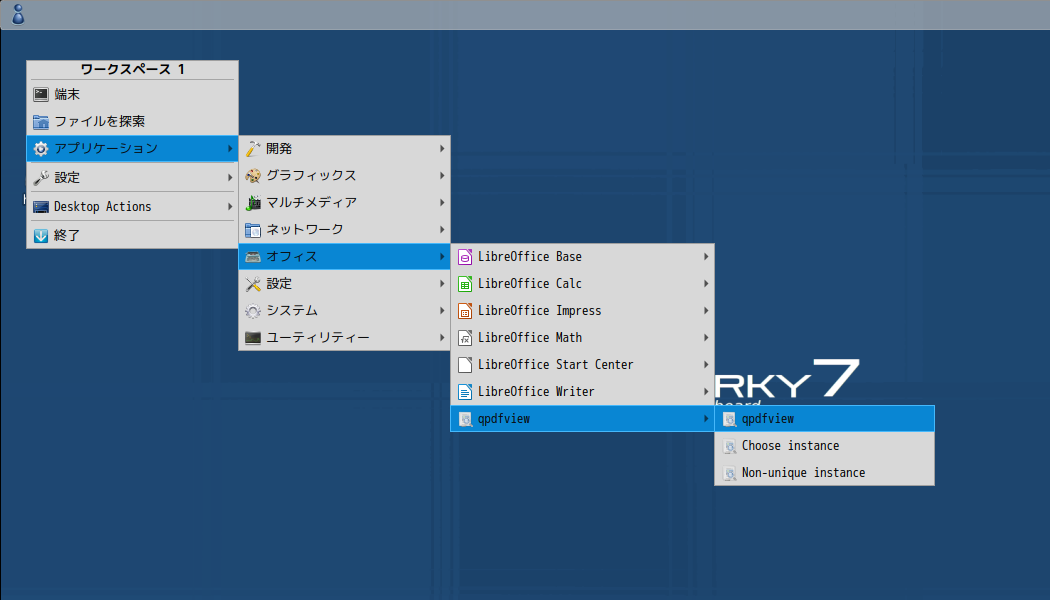The width and height of the screenshot is (1050, 600).
Task: Click the LibreOffice Impress presentation icon
Action: 465,311
